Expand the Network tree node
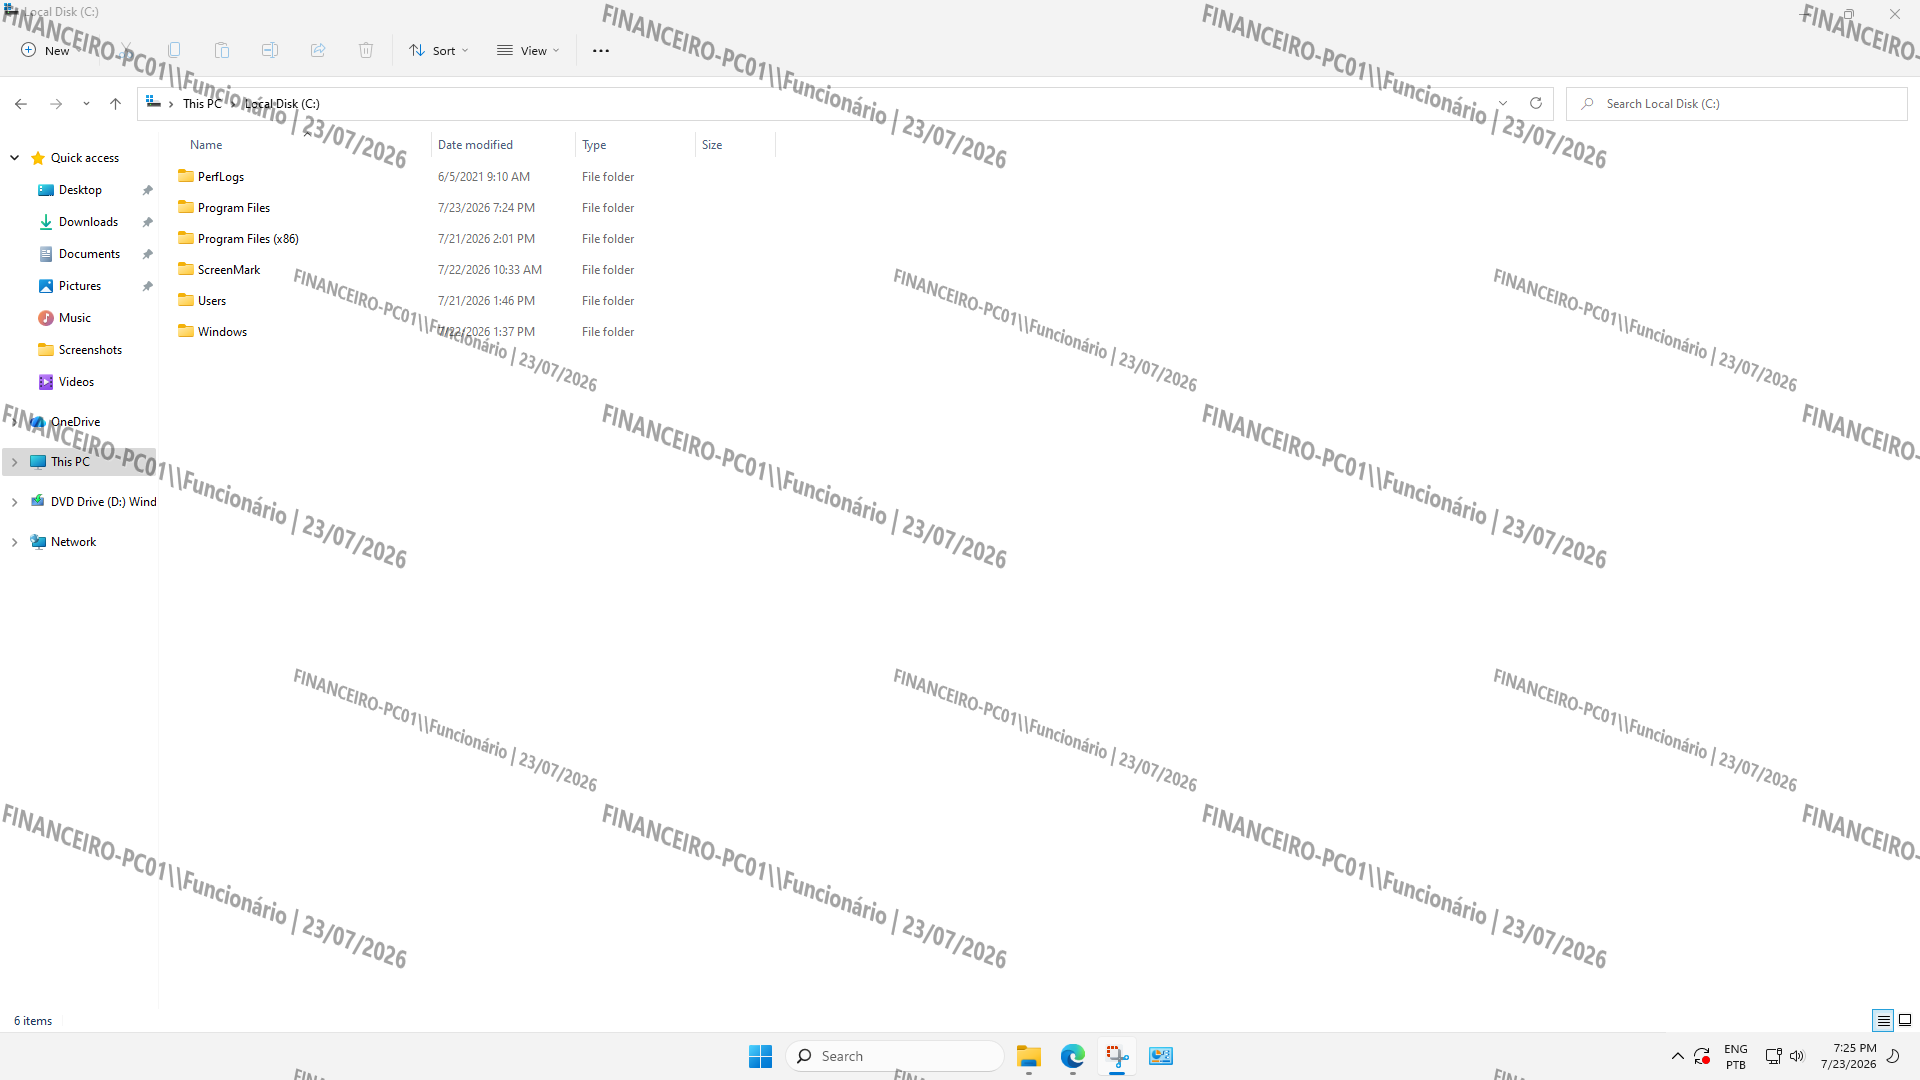The width and height of the screenshot is (1920, 1080). pos(15,542)
